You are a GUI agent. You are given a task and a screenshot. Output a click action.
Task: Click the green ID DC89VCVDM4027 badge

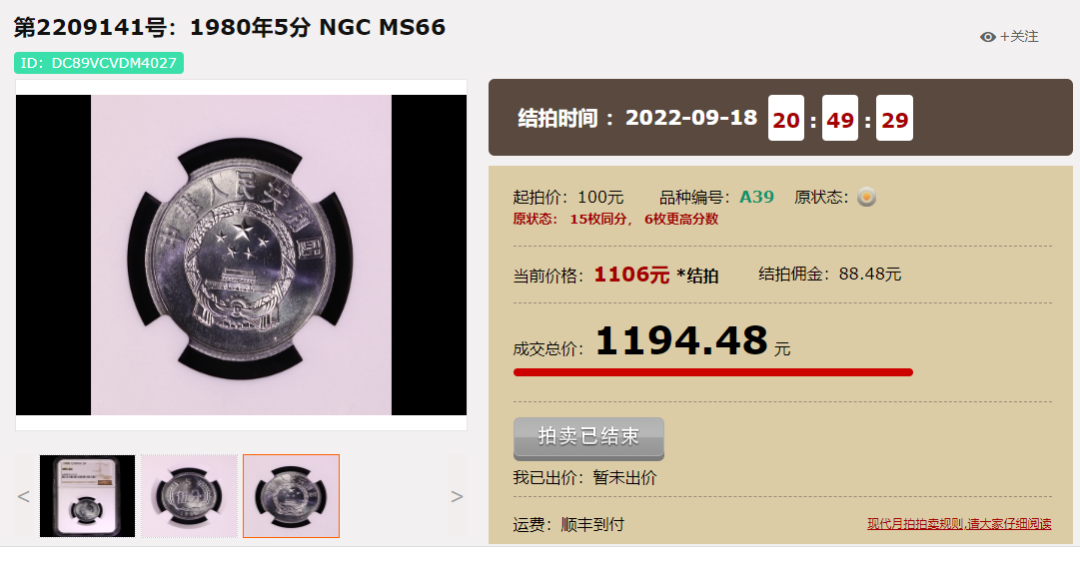[98, 63]
